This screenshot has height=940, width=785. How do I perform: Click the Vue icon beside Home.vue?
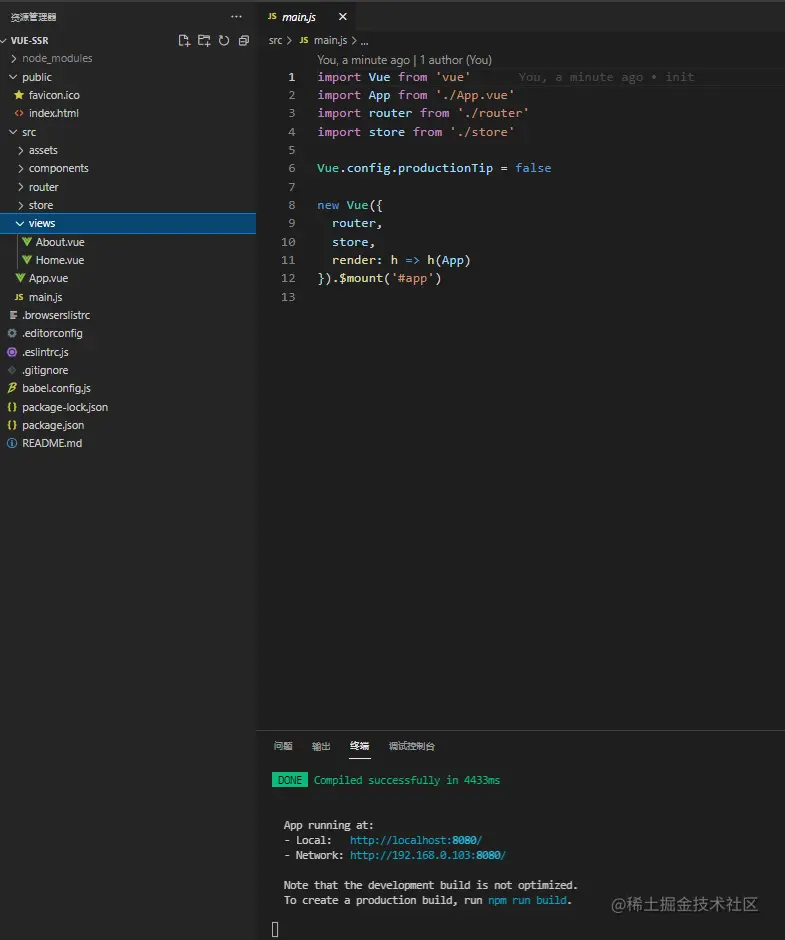click(x=26, y=260)
